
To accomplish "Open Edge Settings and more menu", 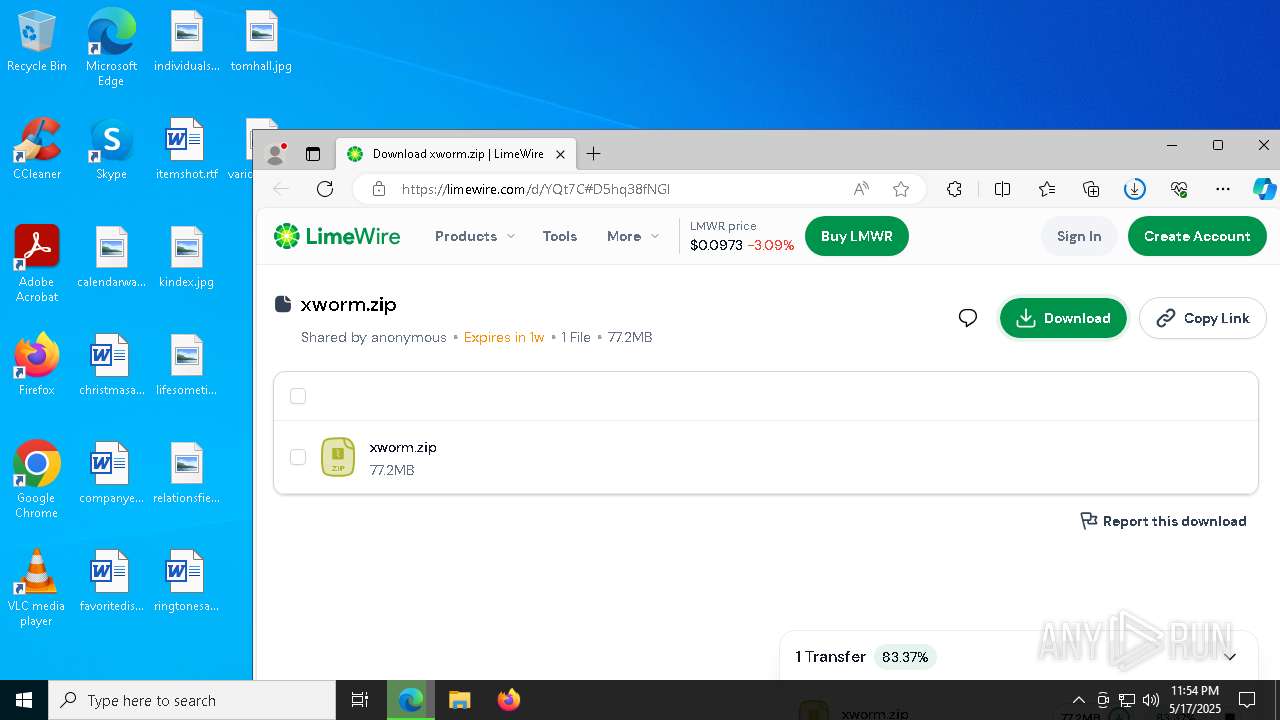I will click(1223, 189).
